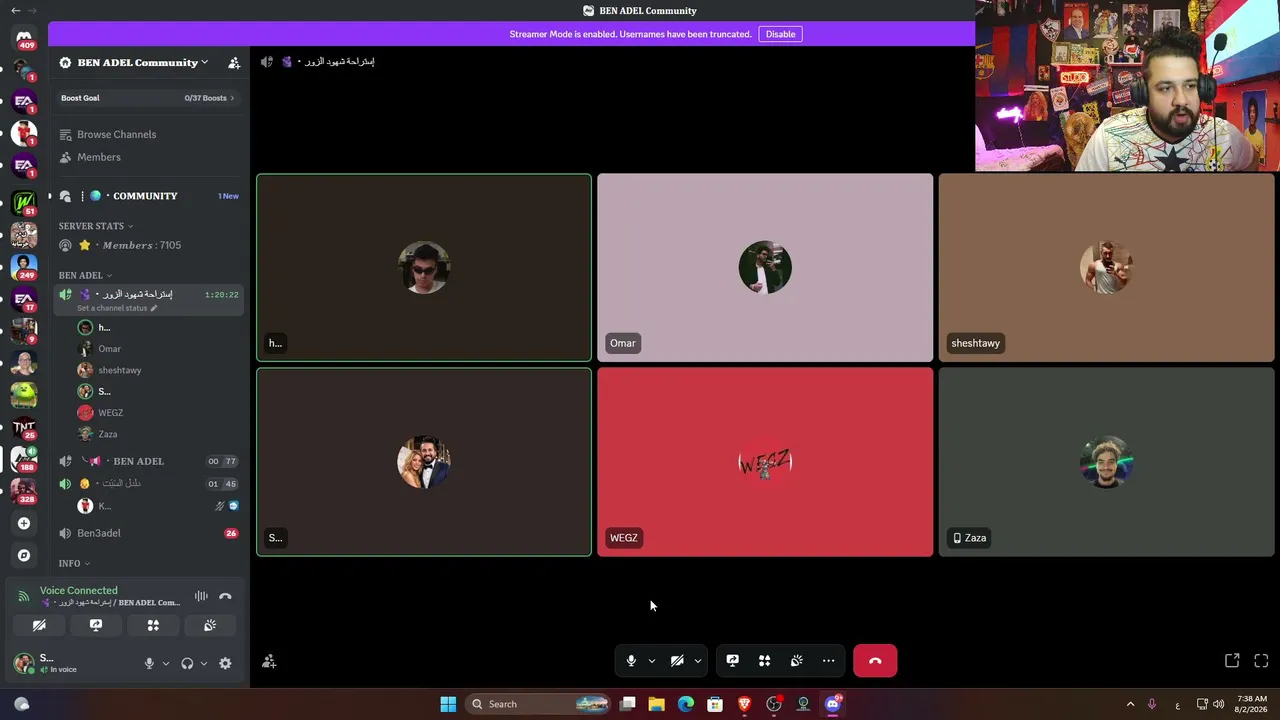Open soundboard from the bottom call bar
Viewport: 1280px width, 720px height.
click(x=796, y=661)
